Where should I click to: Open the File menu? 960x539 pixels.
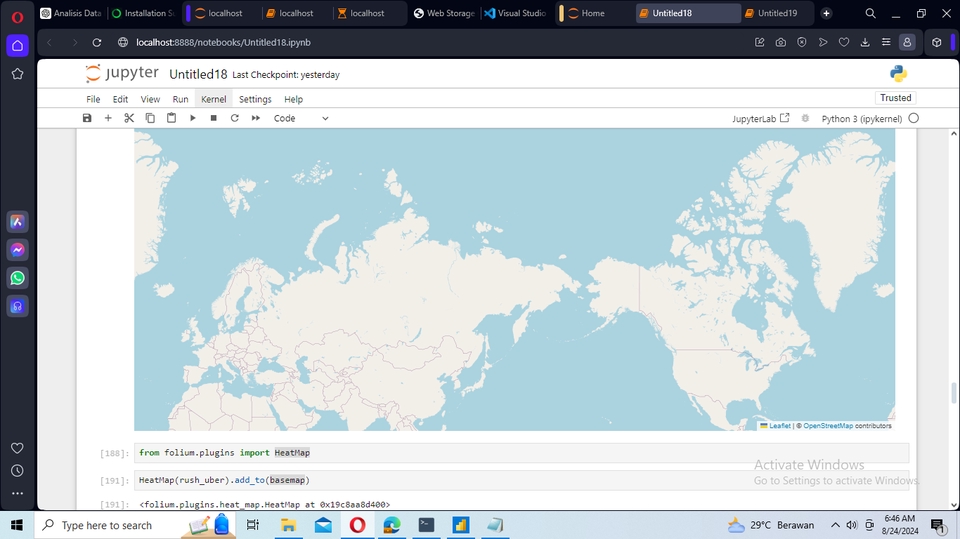pos(93,99)
